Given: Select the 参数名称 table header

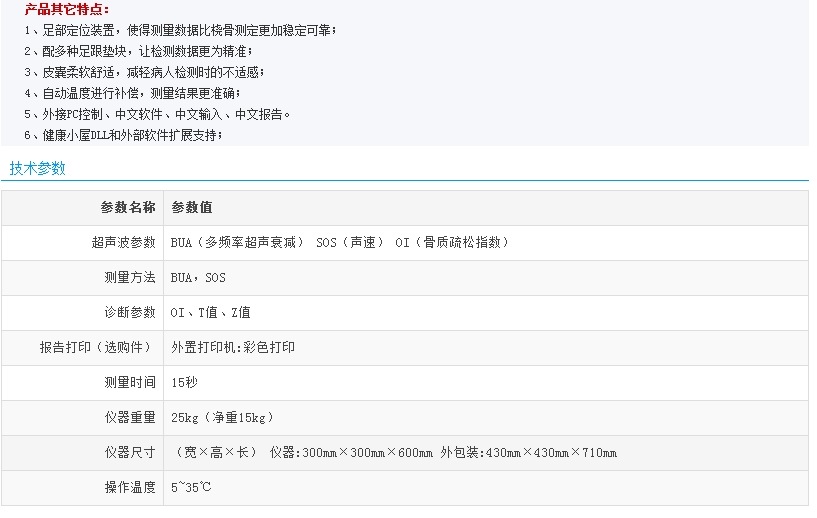Looking at the screenshot, I should click(128, 208).
